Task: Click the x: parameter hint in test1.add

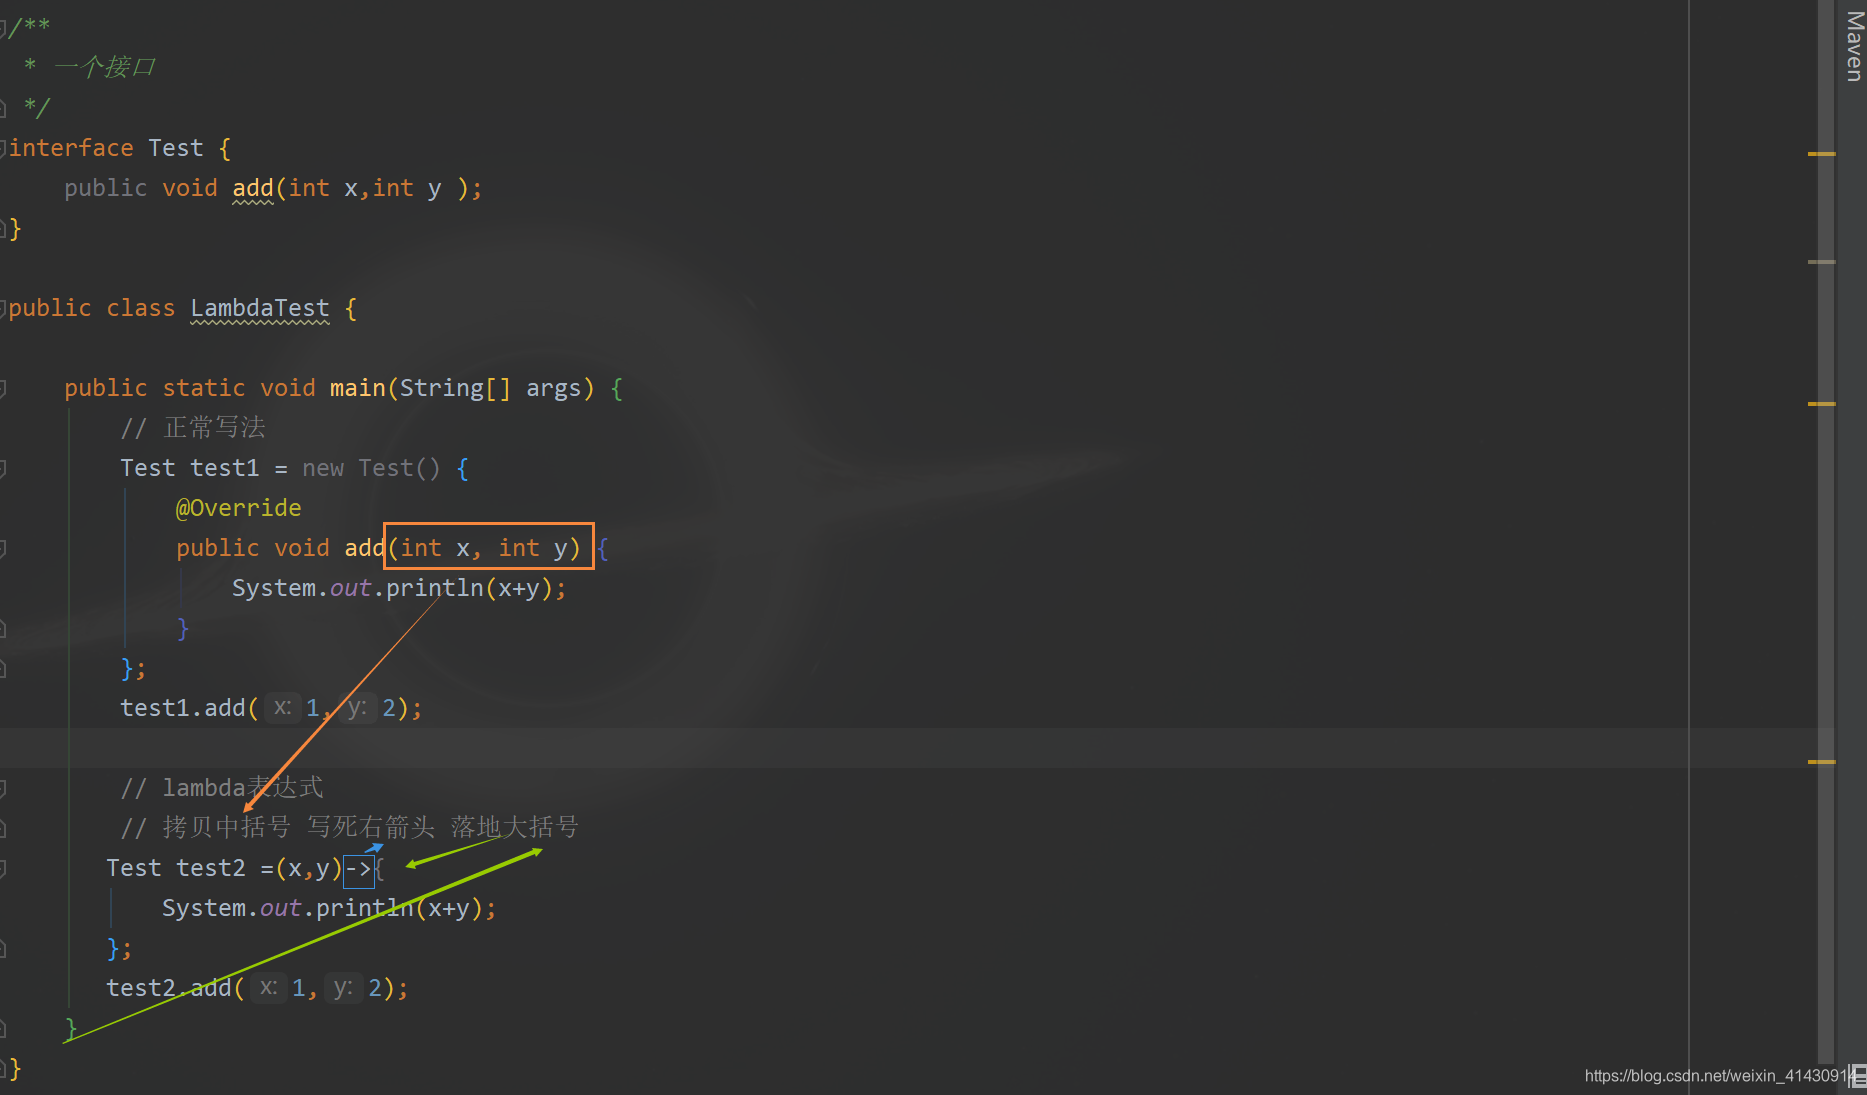Action: click(283, 707)
